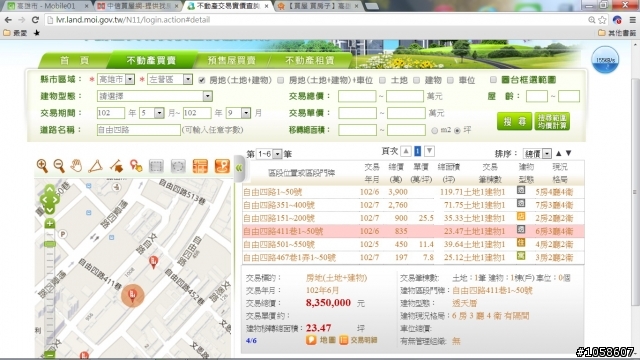Open 首頁 navigation tab
The image size is (640, 360).
tap(75, 60)
